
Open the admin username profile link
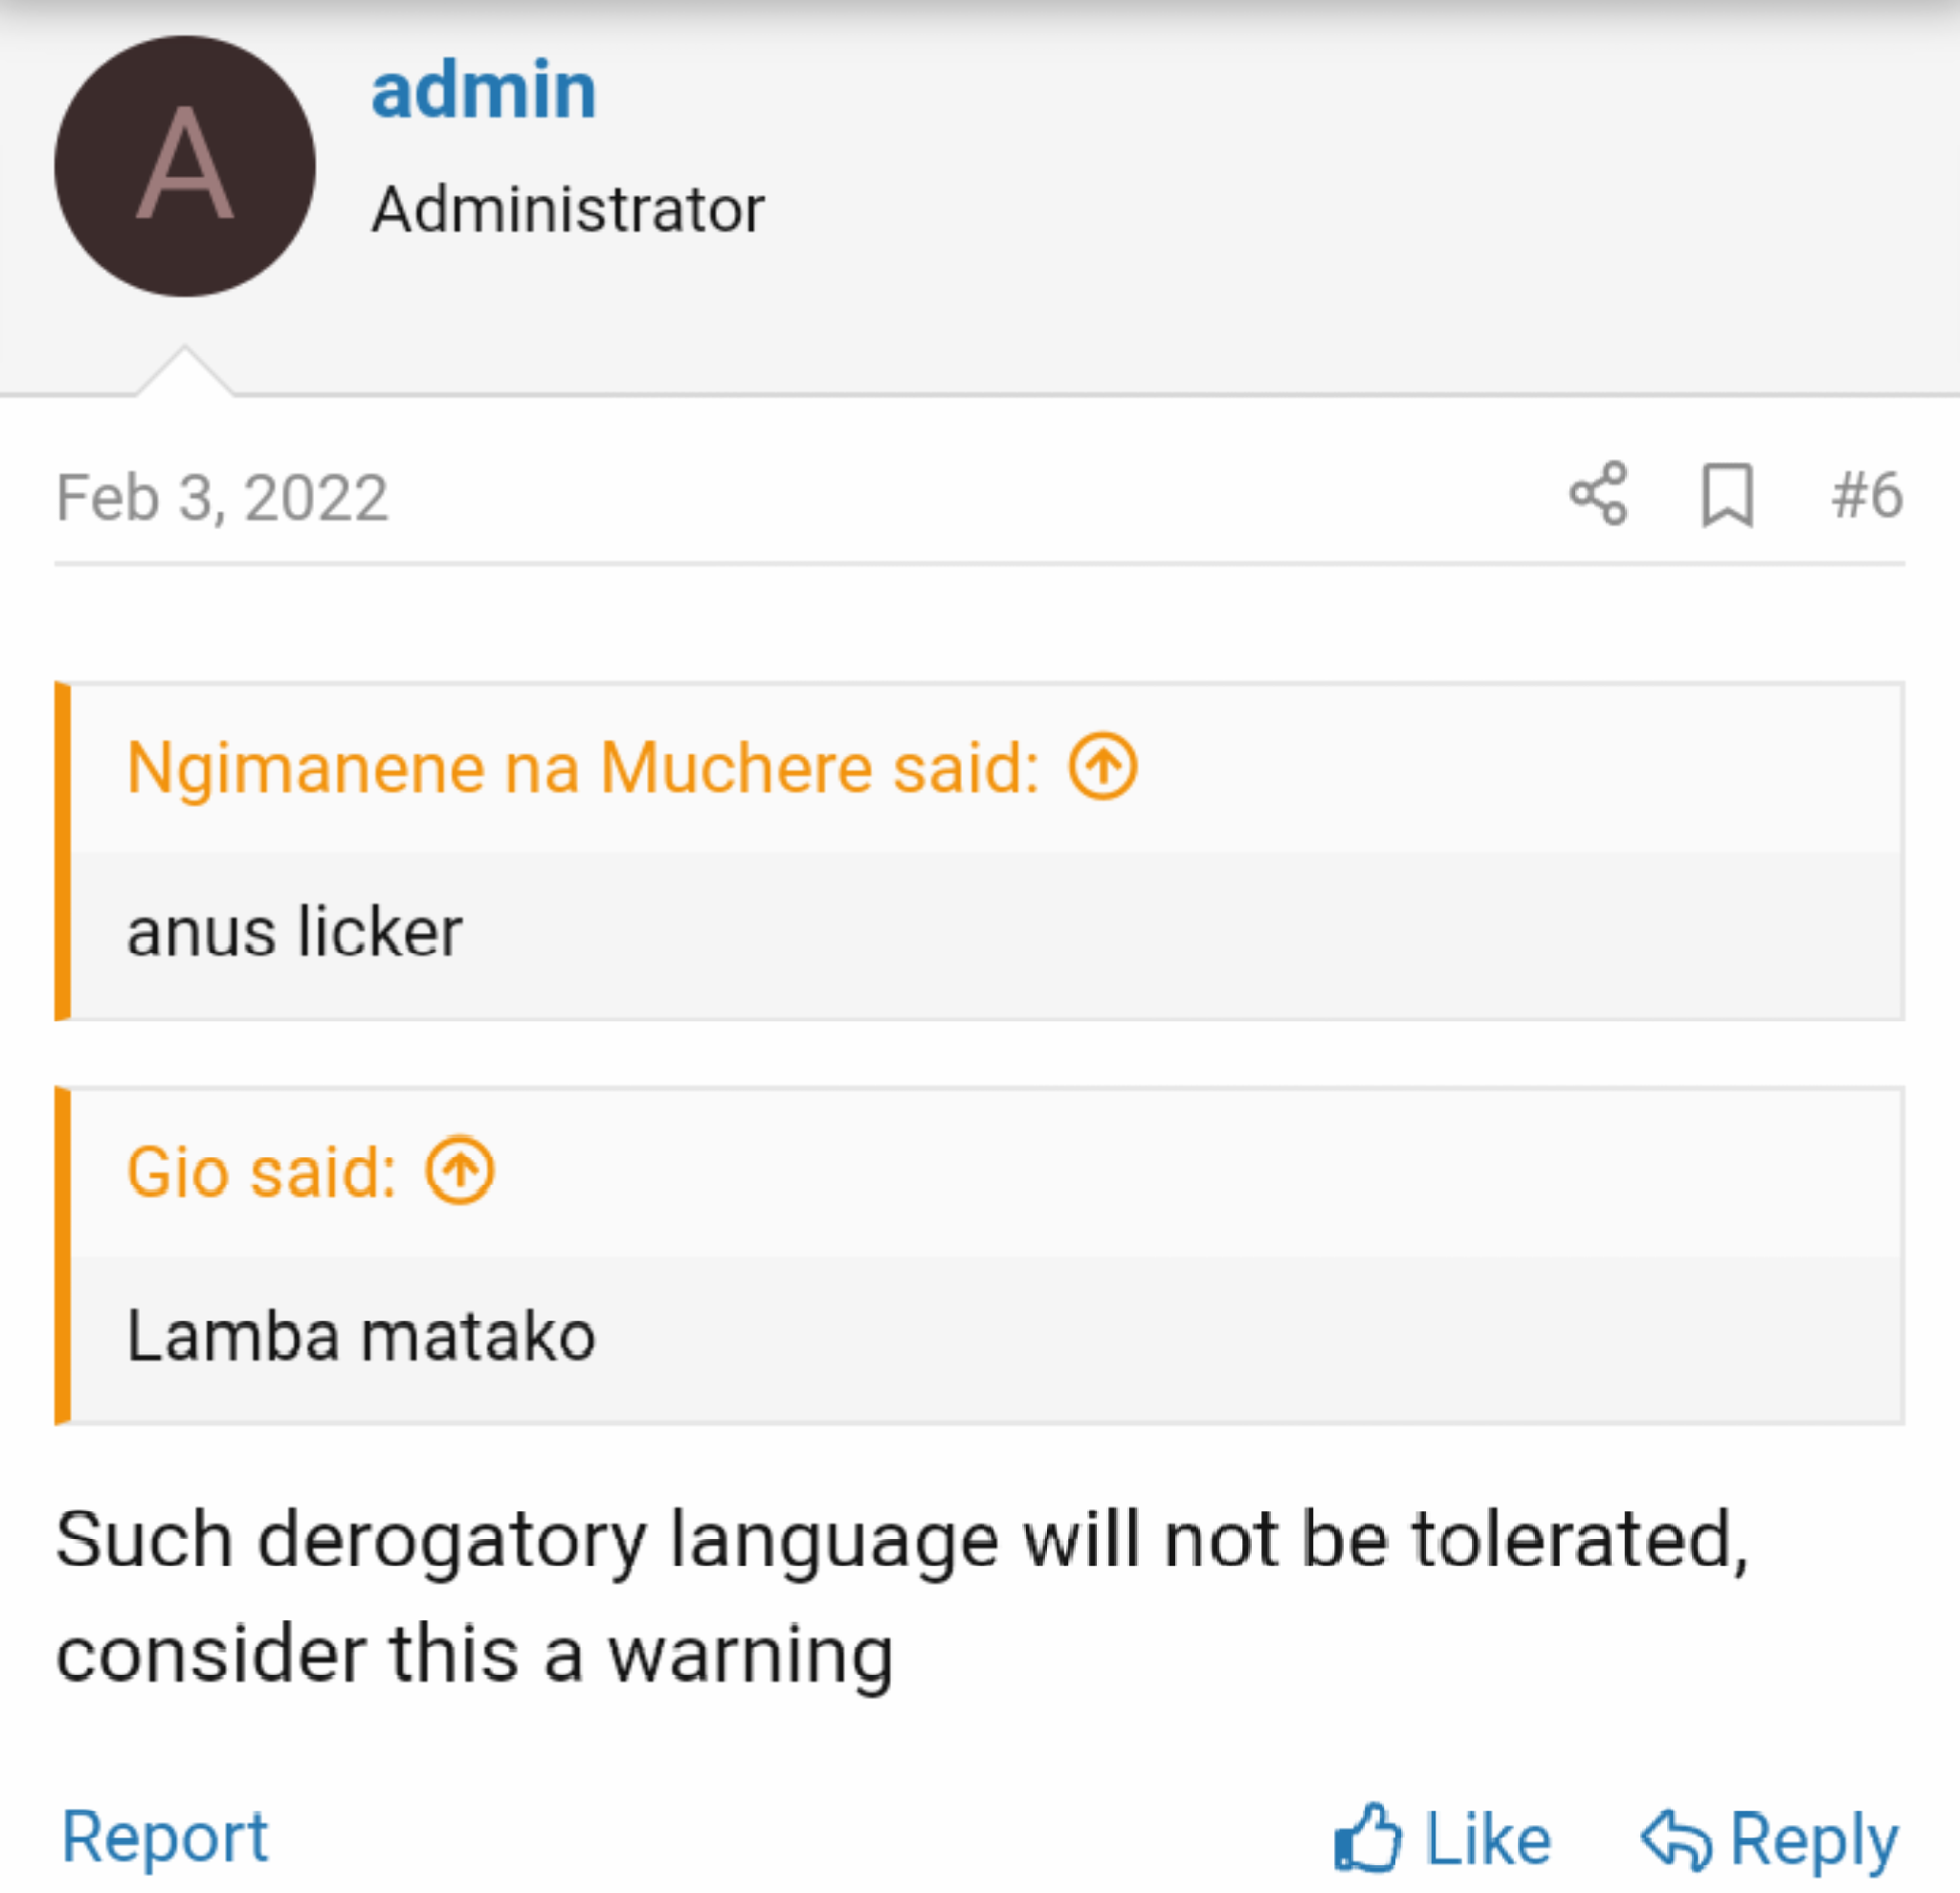pyautogui.click(x=483, y=90)
